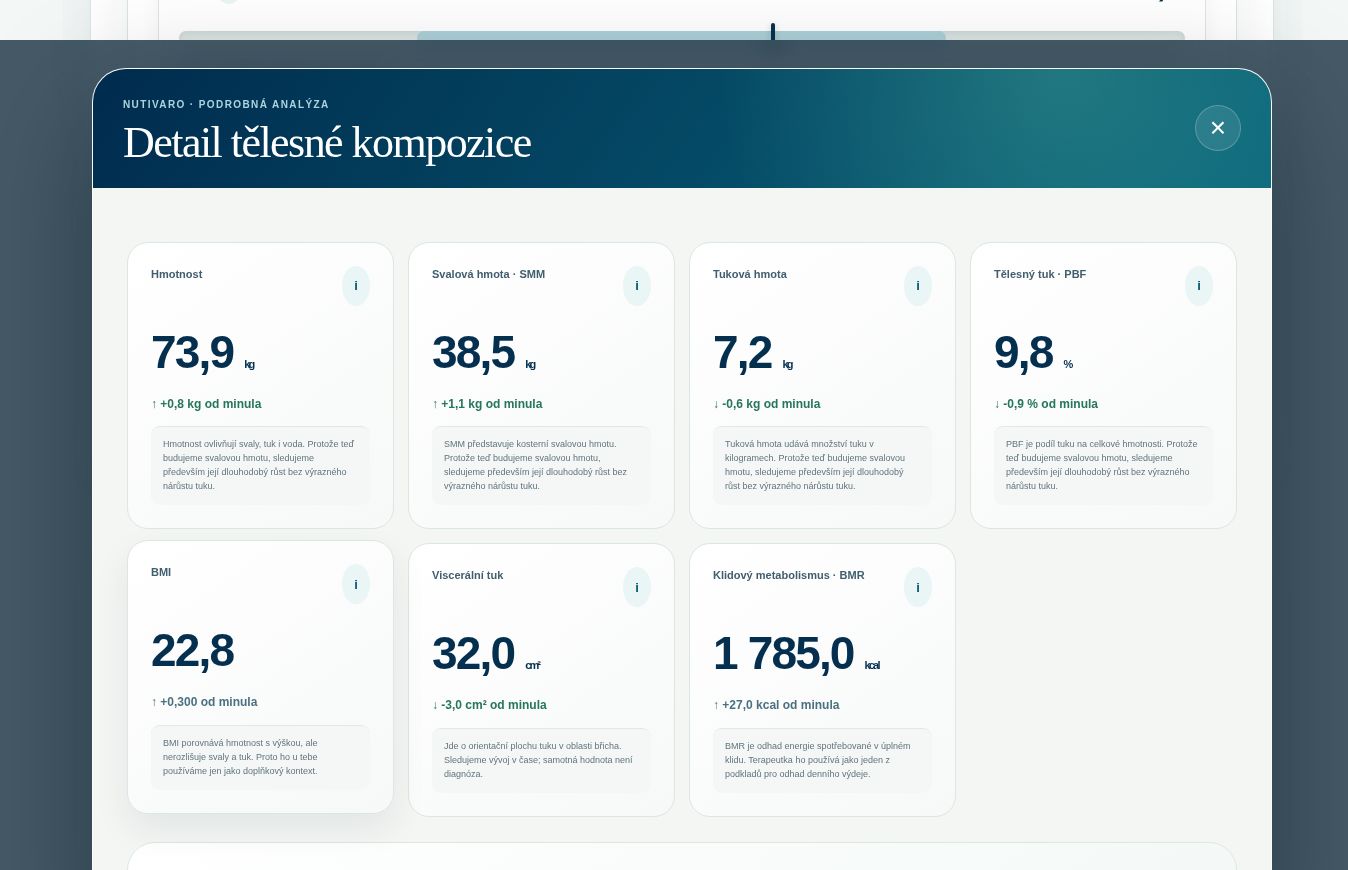Open info for Hmotnost card
Viewport: 1348px width, 870px height.
coord(356,286)
